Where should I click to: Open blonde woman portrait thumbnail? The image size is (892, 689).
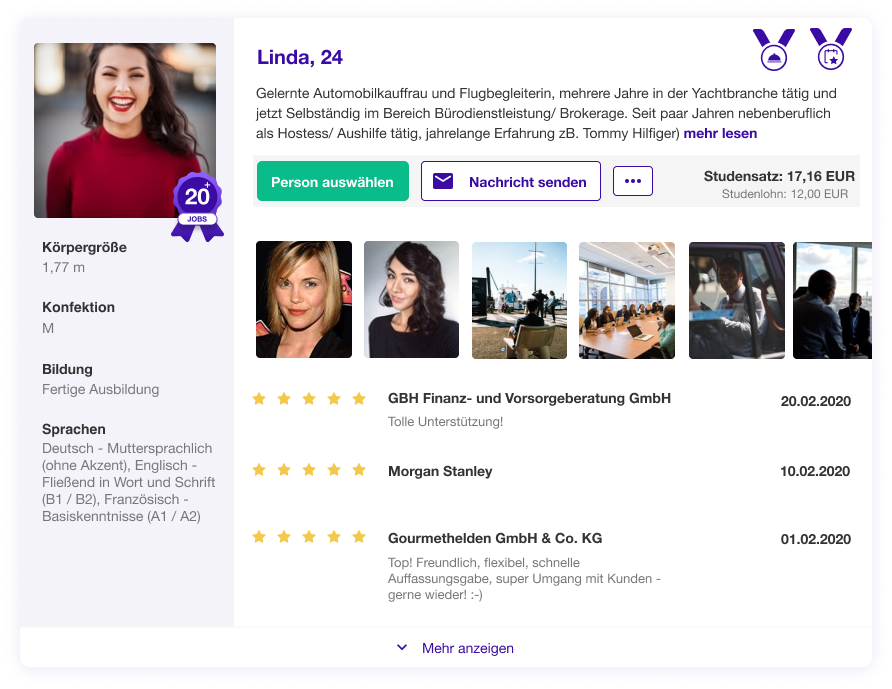tap(304, 300)
